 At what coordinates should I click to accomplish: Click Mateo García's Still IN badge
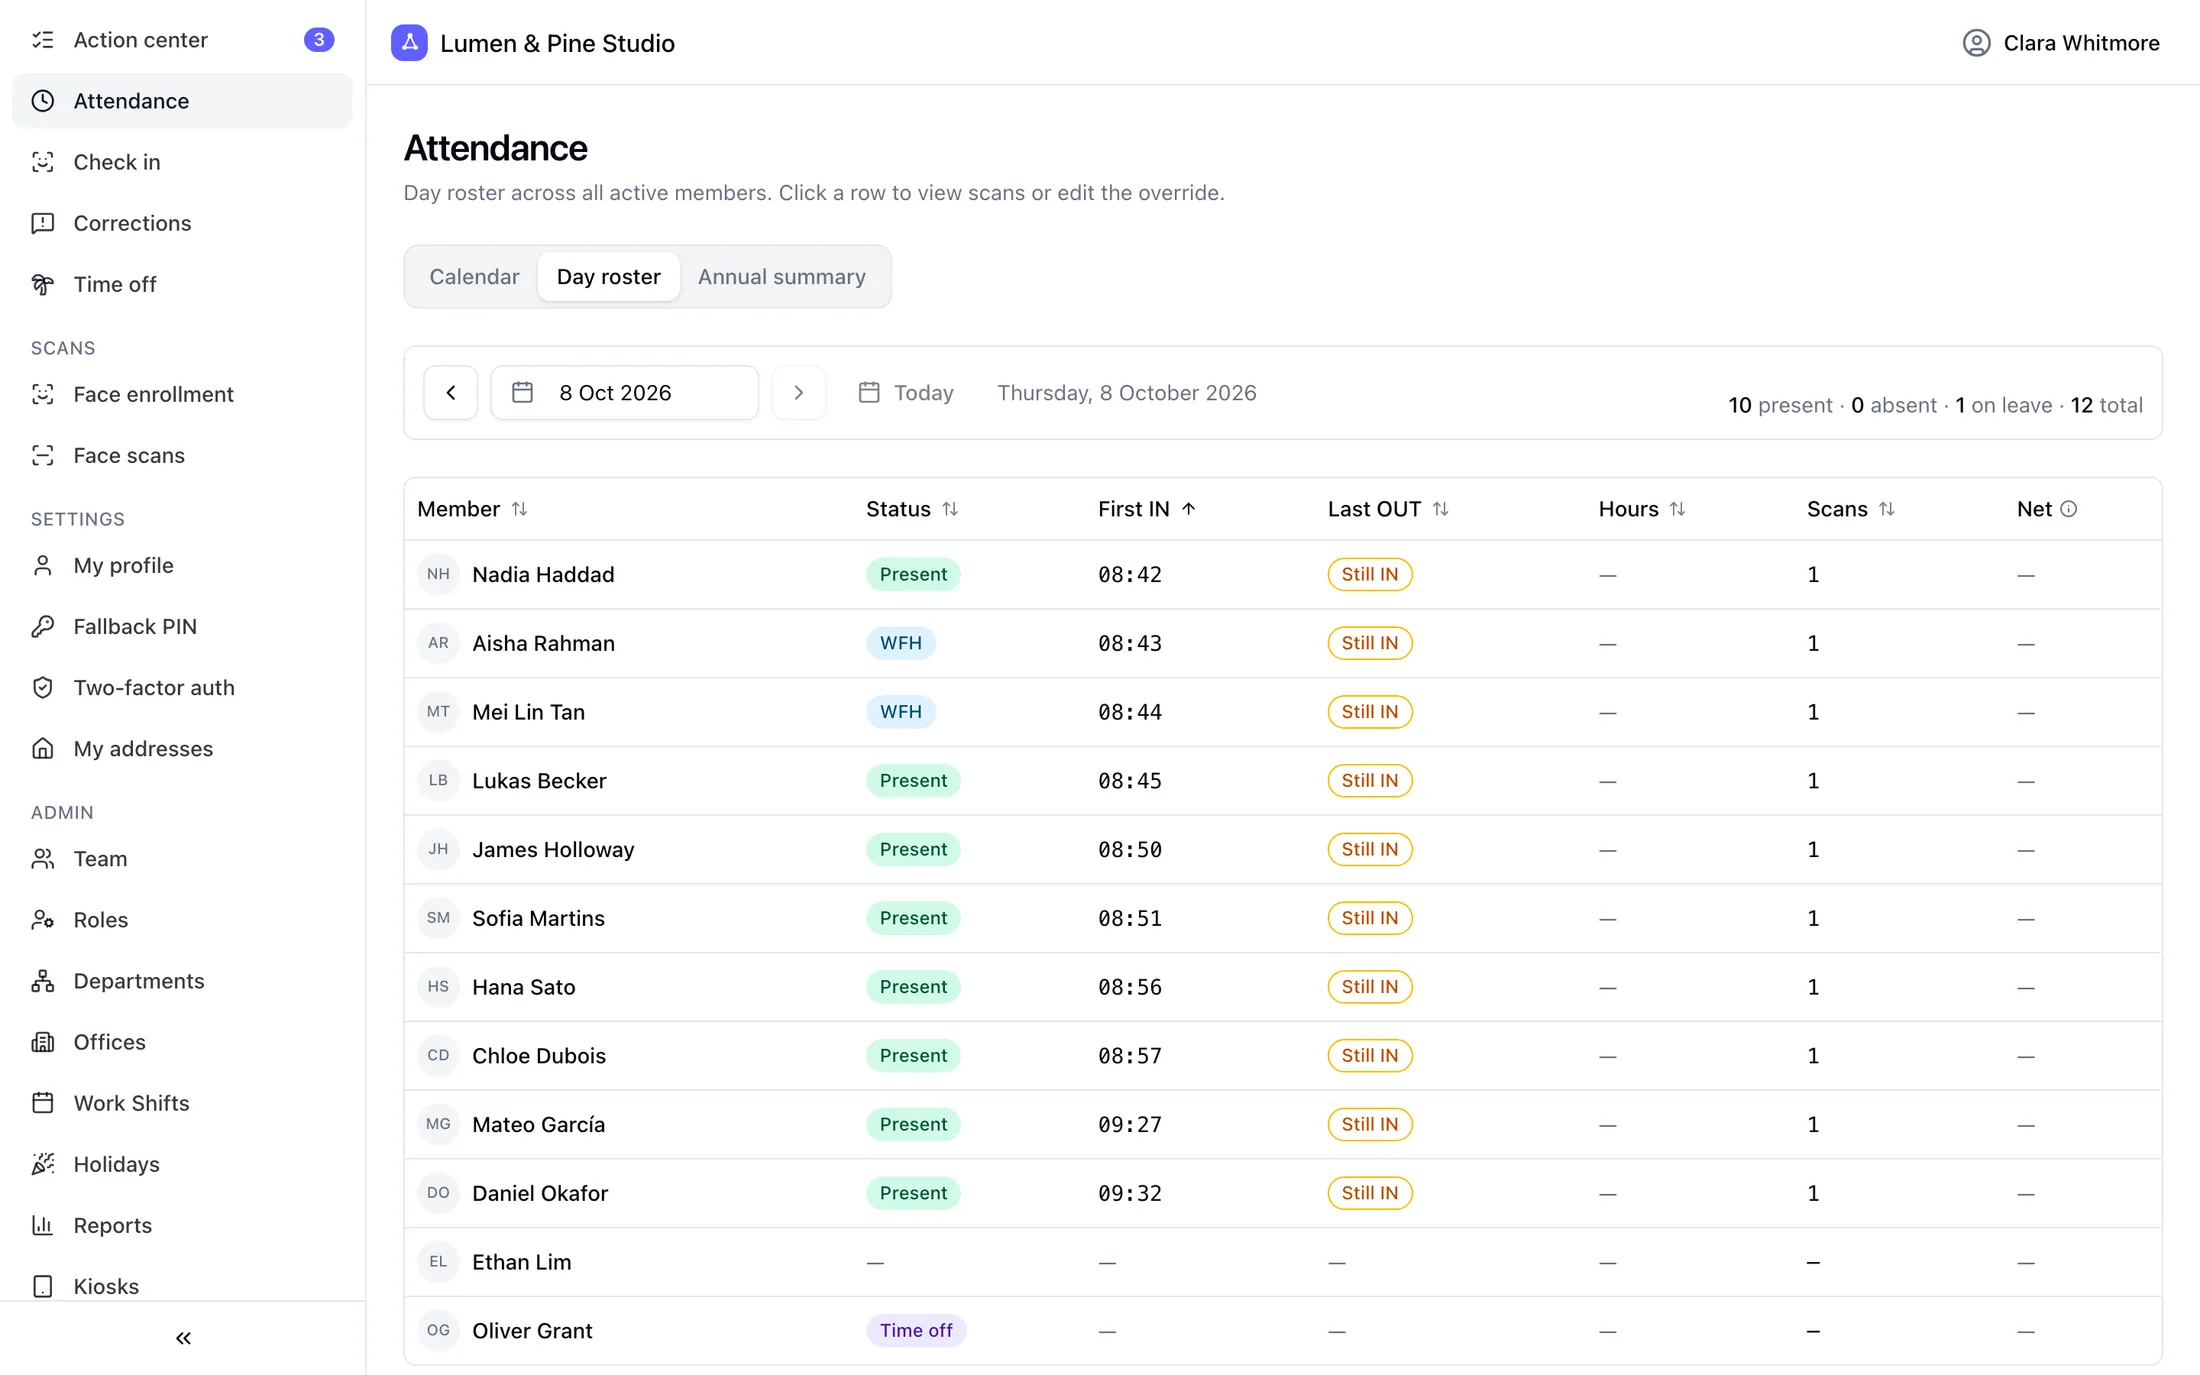click(1370, 1124)
